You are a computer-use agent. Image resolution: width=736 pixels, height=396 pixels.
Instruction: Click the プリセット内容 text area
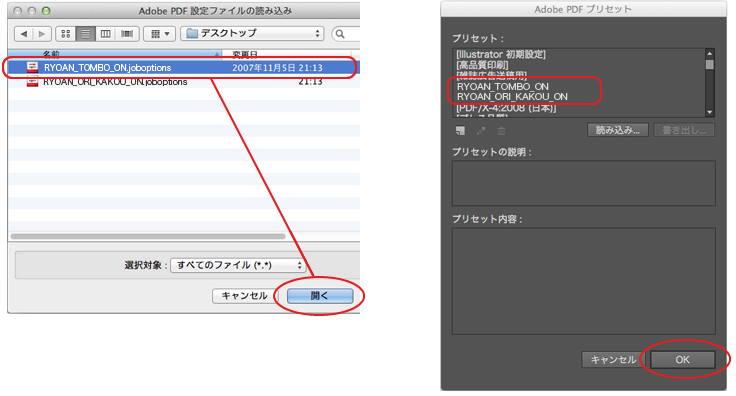[583, 281]
